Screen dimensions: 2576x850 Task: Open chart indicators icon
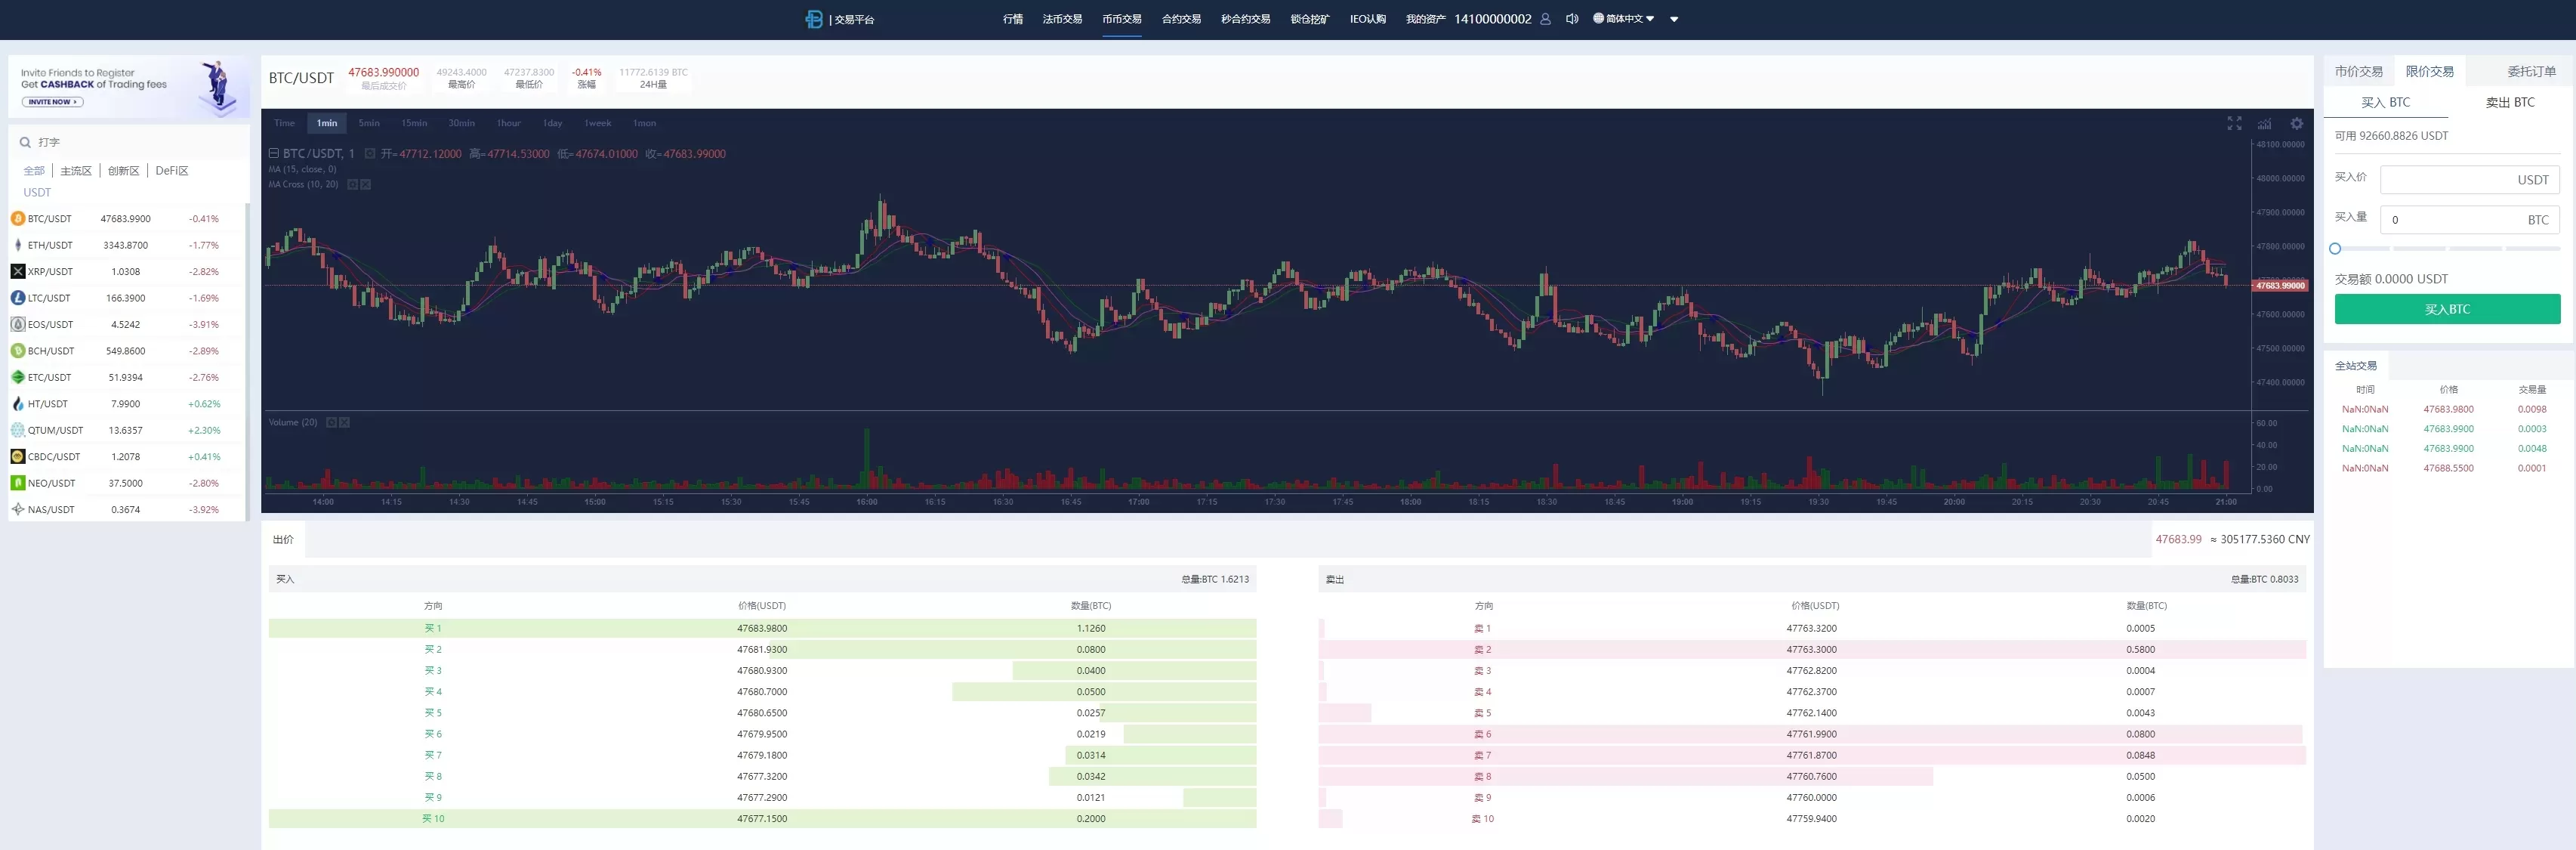[2265, 123]
